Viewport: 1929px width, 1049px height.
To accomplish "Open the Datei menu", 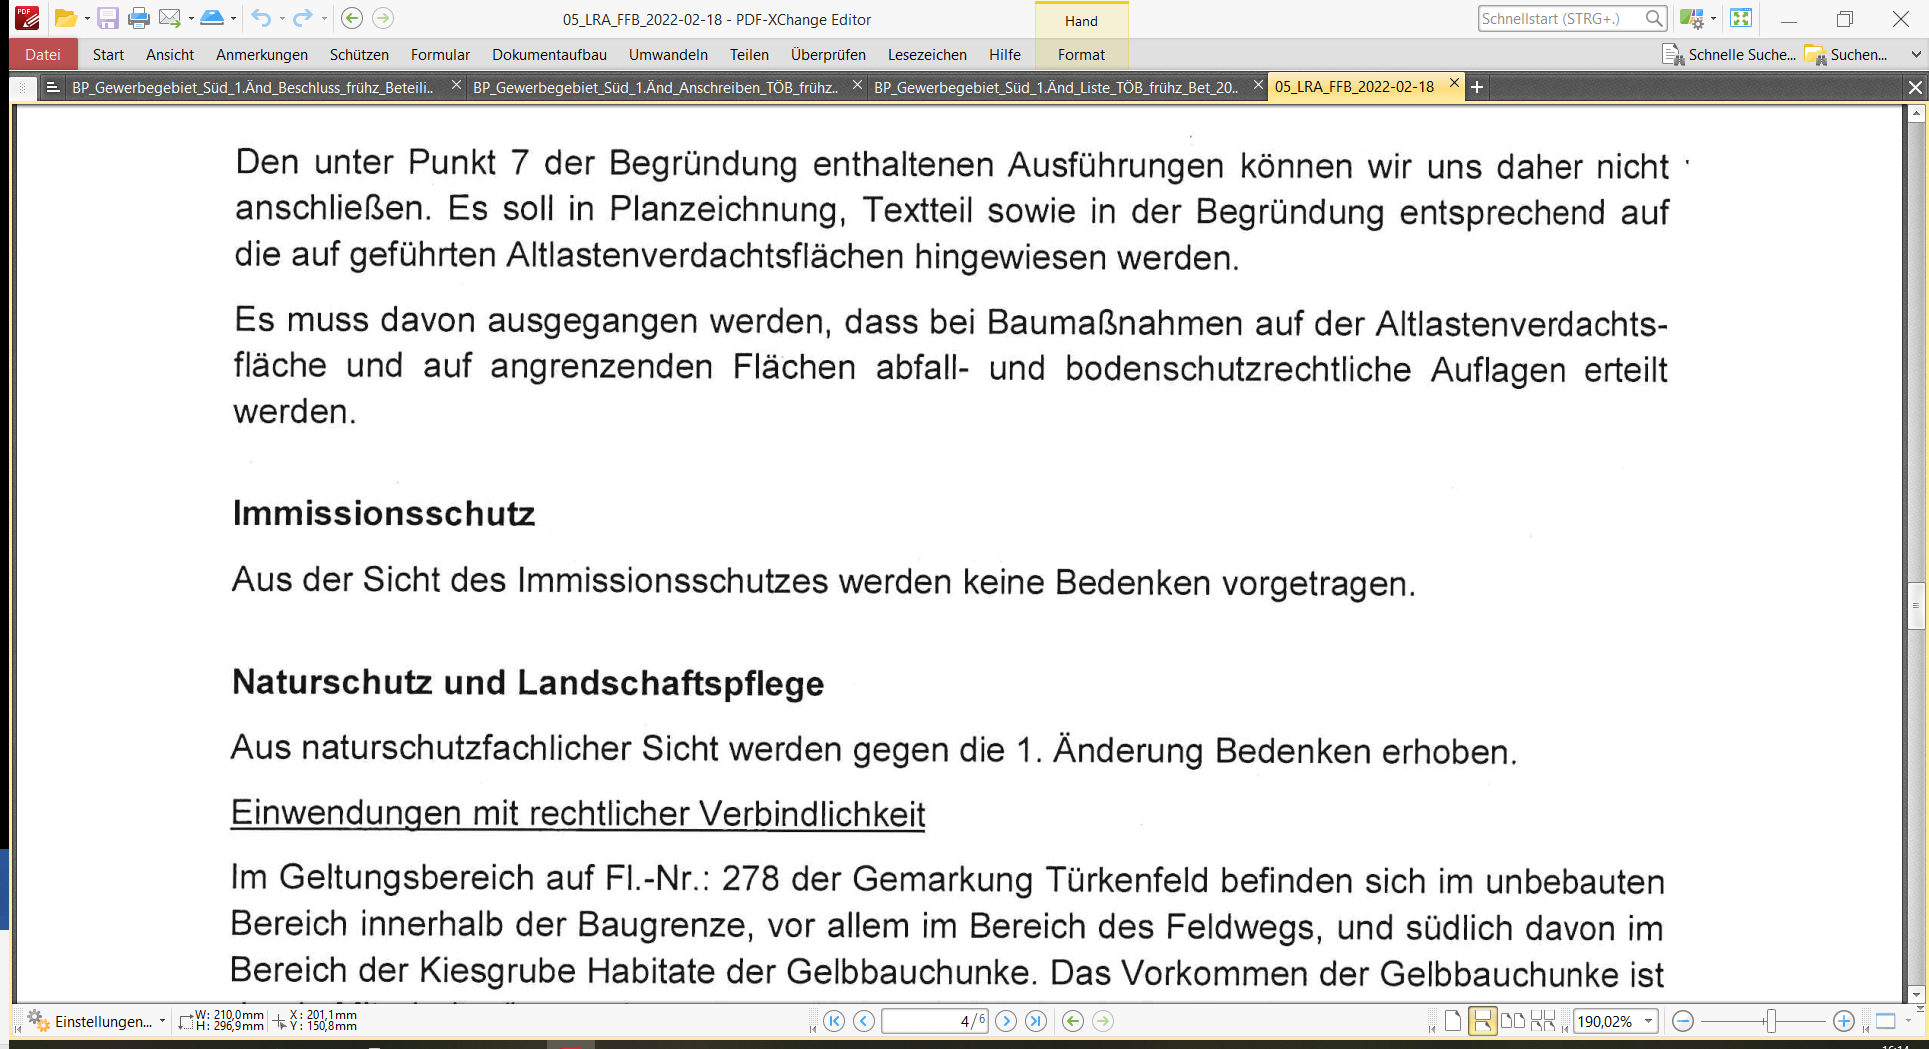I will [43, 55].
